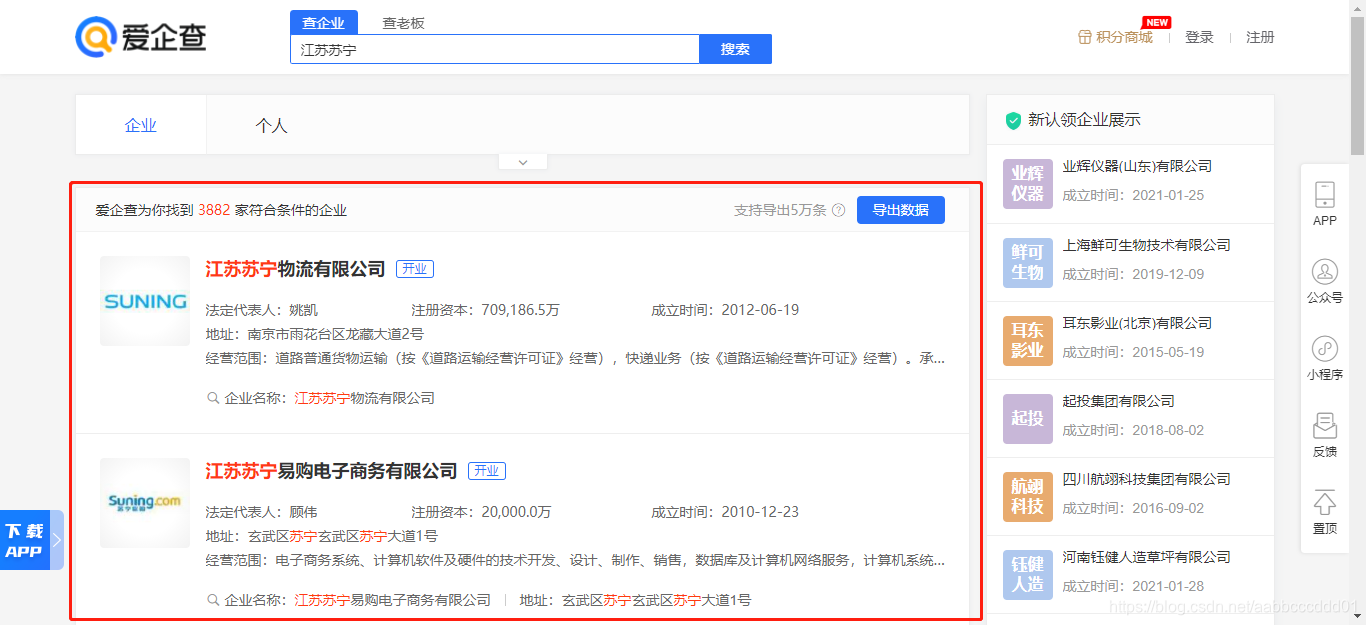
Task: Click registered capital 709,186.5万
Action: click(520, 310)
